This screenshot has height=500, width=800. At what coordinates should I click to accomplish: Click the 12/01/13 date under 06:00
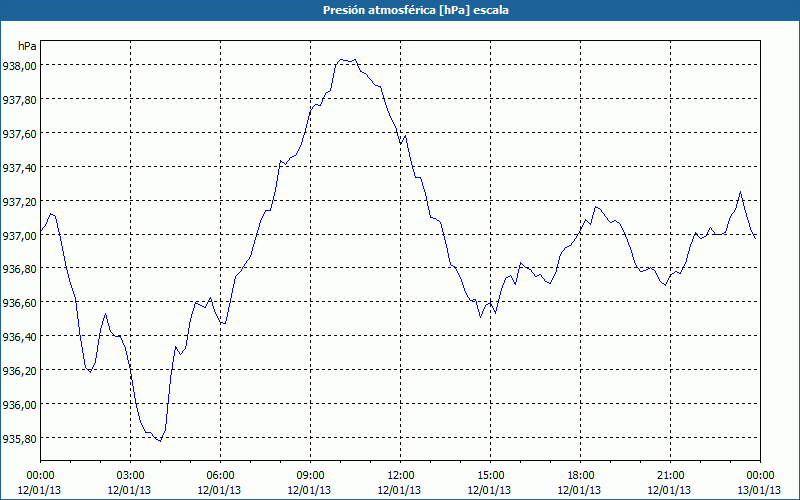click(x=220, y=490)
